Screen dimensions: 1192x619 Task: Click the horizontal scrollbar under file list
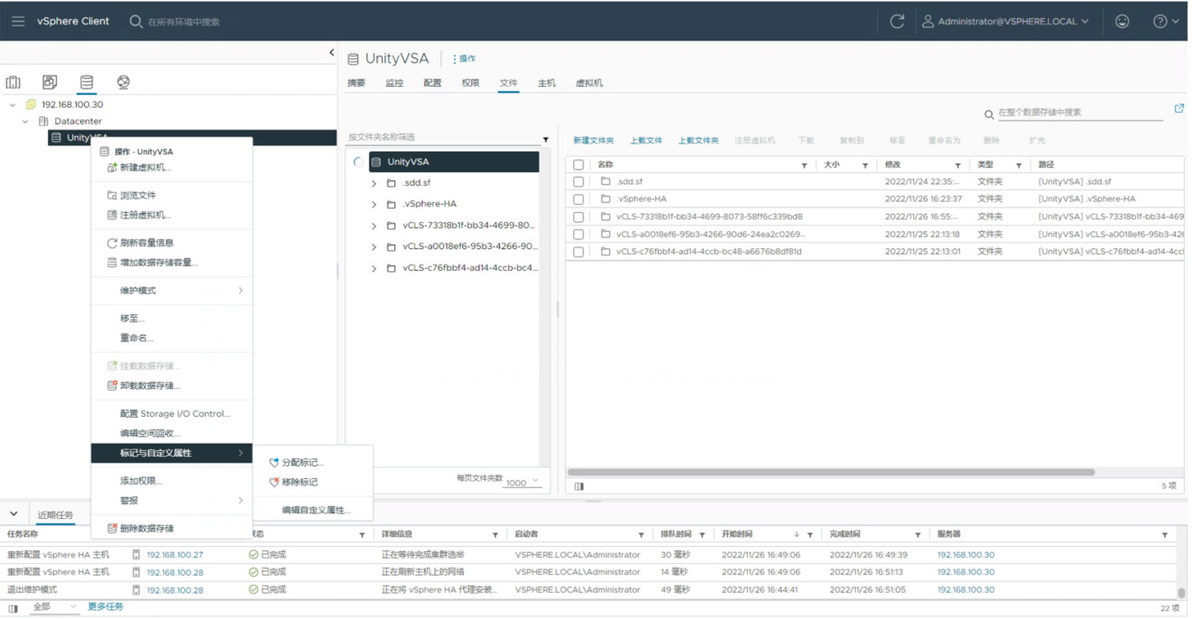pos(831,472)
